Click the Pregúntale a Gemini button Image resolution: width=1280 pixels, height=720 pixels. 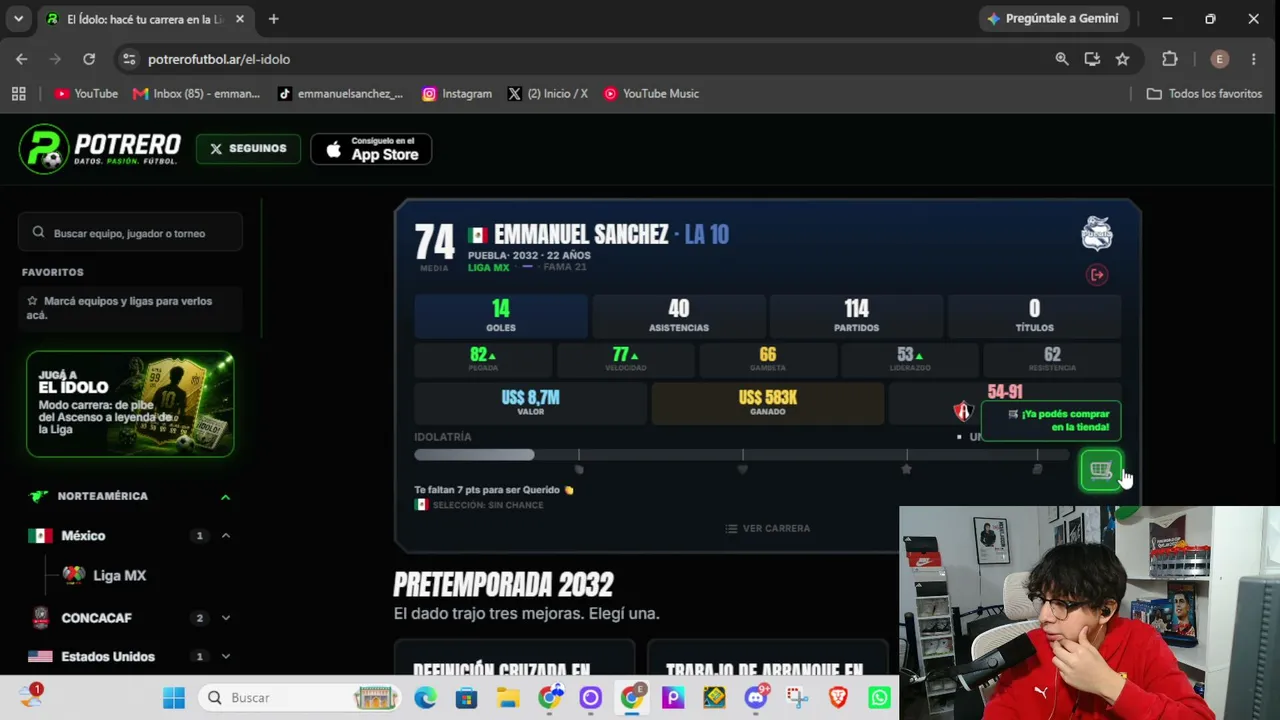[x=1055, y=19]
